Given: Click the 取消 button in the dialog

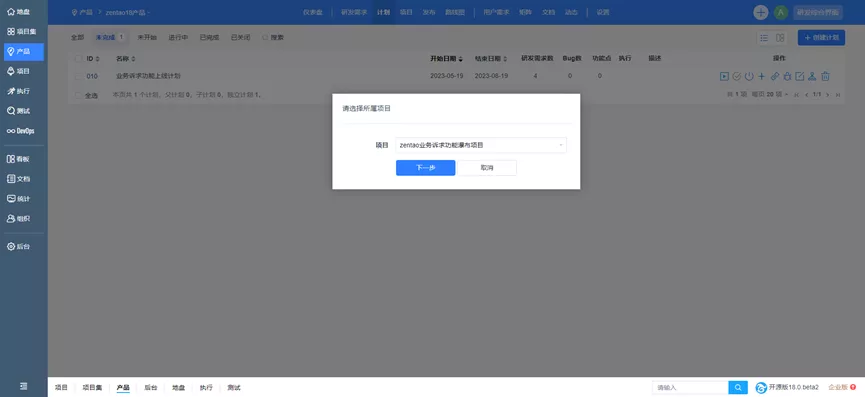Looking at the screenshot, I should (x=487, y=168).
